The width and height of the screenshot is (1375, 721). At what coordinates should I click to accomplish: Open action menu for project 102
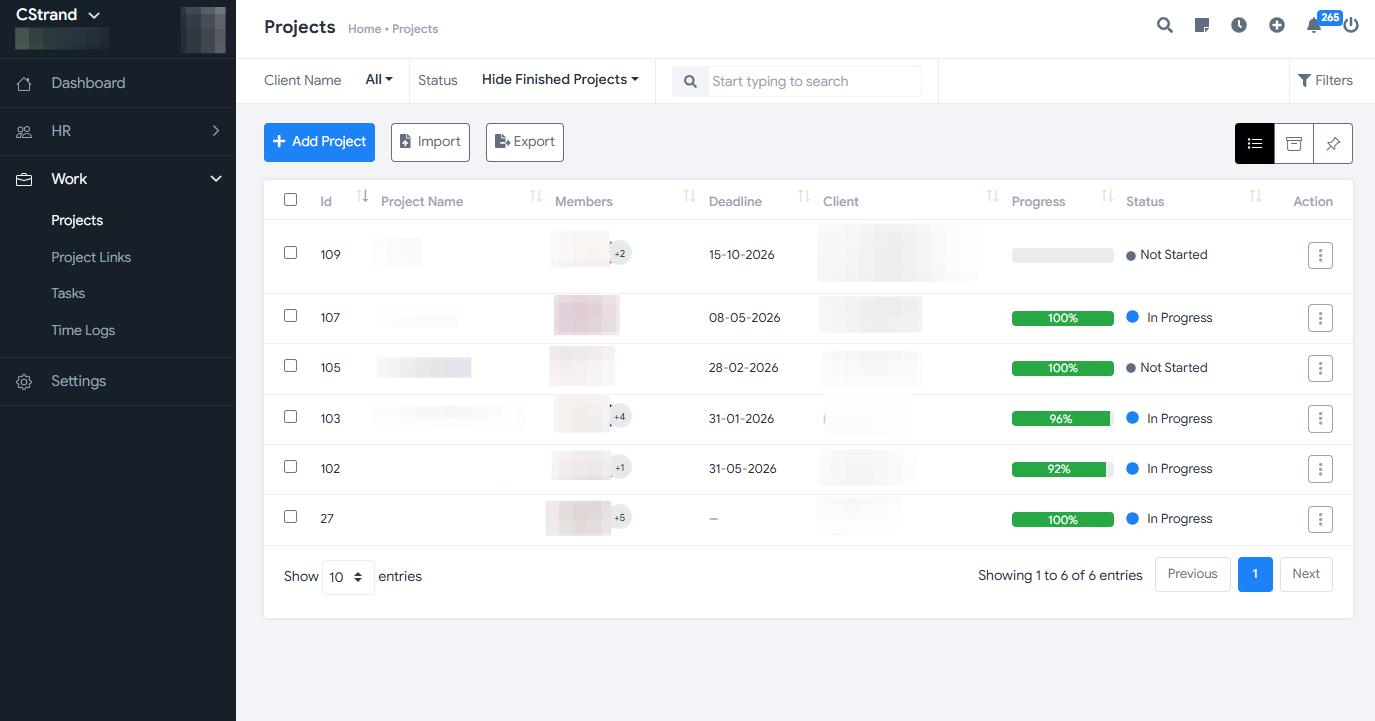(x=1320, y=469)
